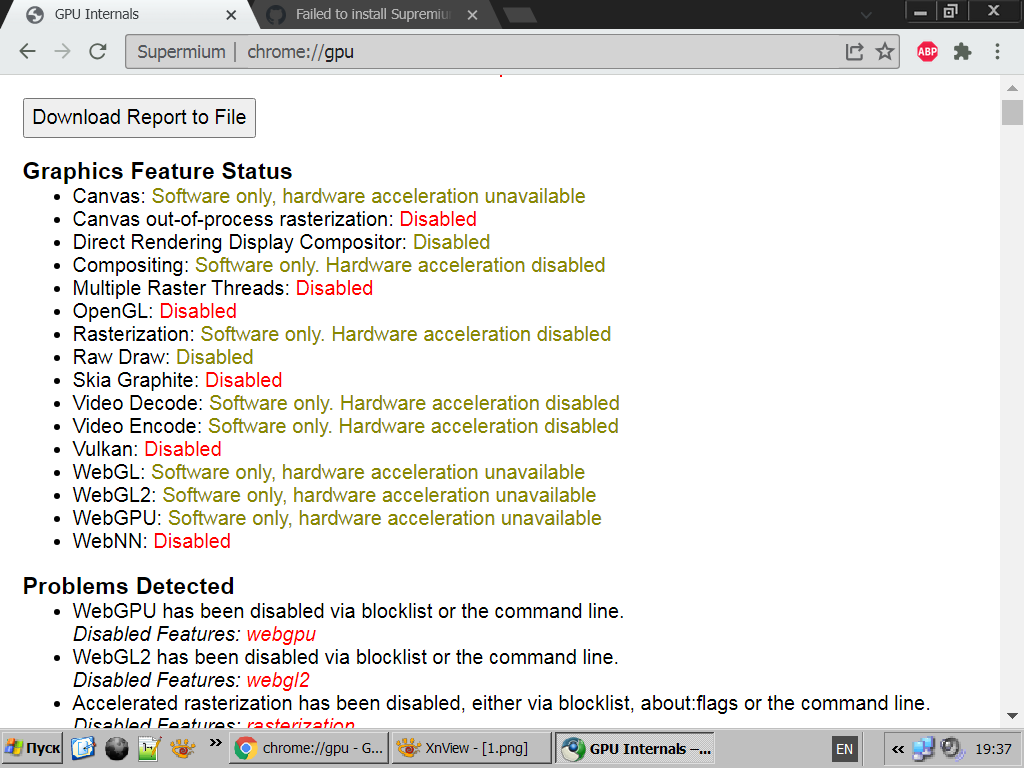Click the Download Report to File button
Screen dimensions: 1024x768
[x=139, y=118]
